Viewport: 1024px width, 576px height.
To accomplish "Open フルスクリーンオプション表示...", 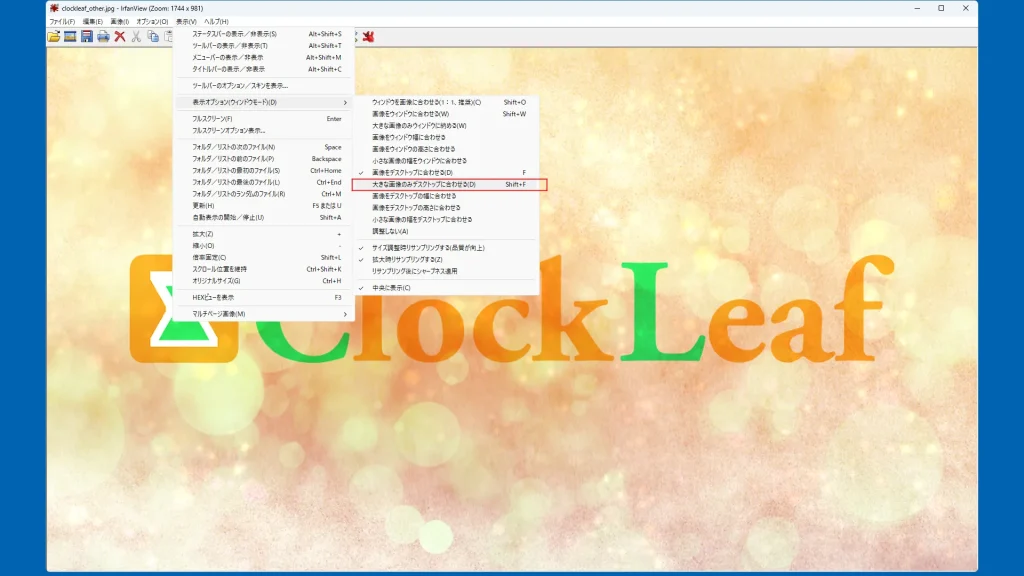I will pyautogui.click(x=264, y=131).
